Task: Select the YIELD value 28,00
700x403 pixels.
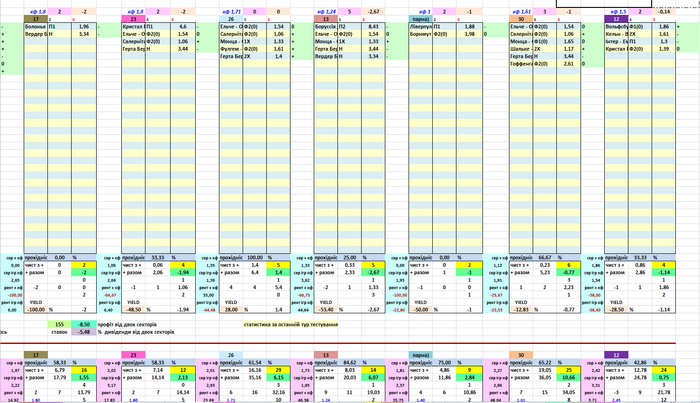Action: tap(231, 309)
